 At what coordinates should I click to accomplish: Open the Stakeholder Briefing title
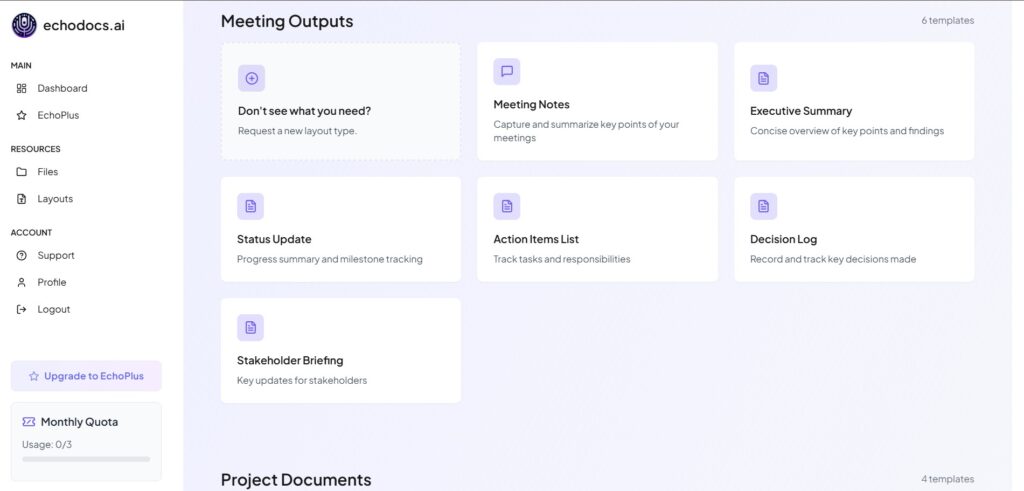point(290,360)
